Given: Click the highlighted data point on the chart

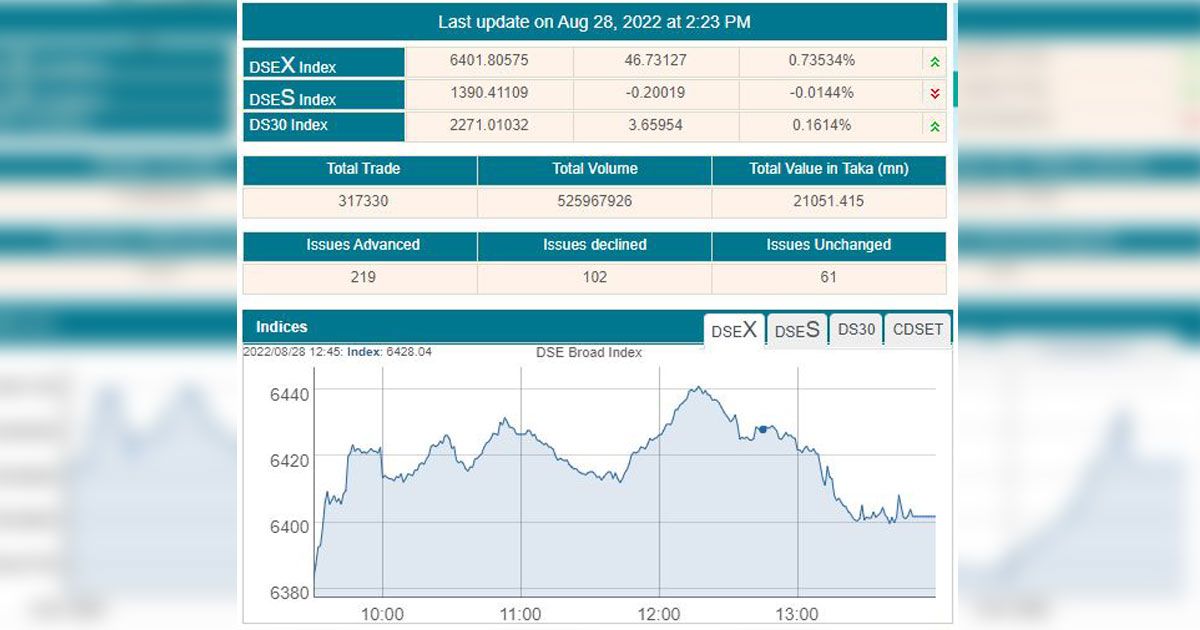Looking at the screenshot, I should click(x=763, y=429).
